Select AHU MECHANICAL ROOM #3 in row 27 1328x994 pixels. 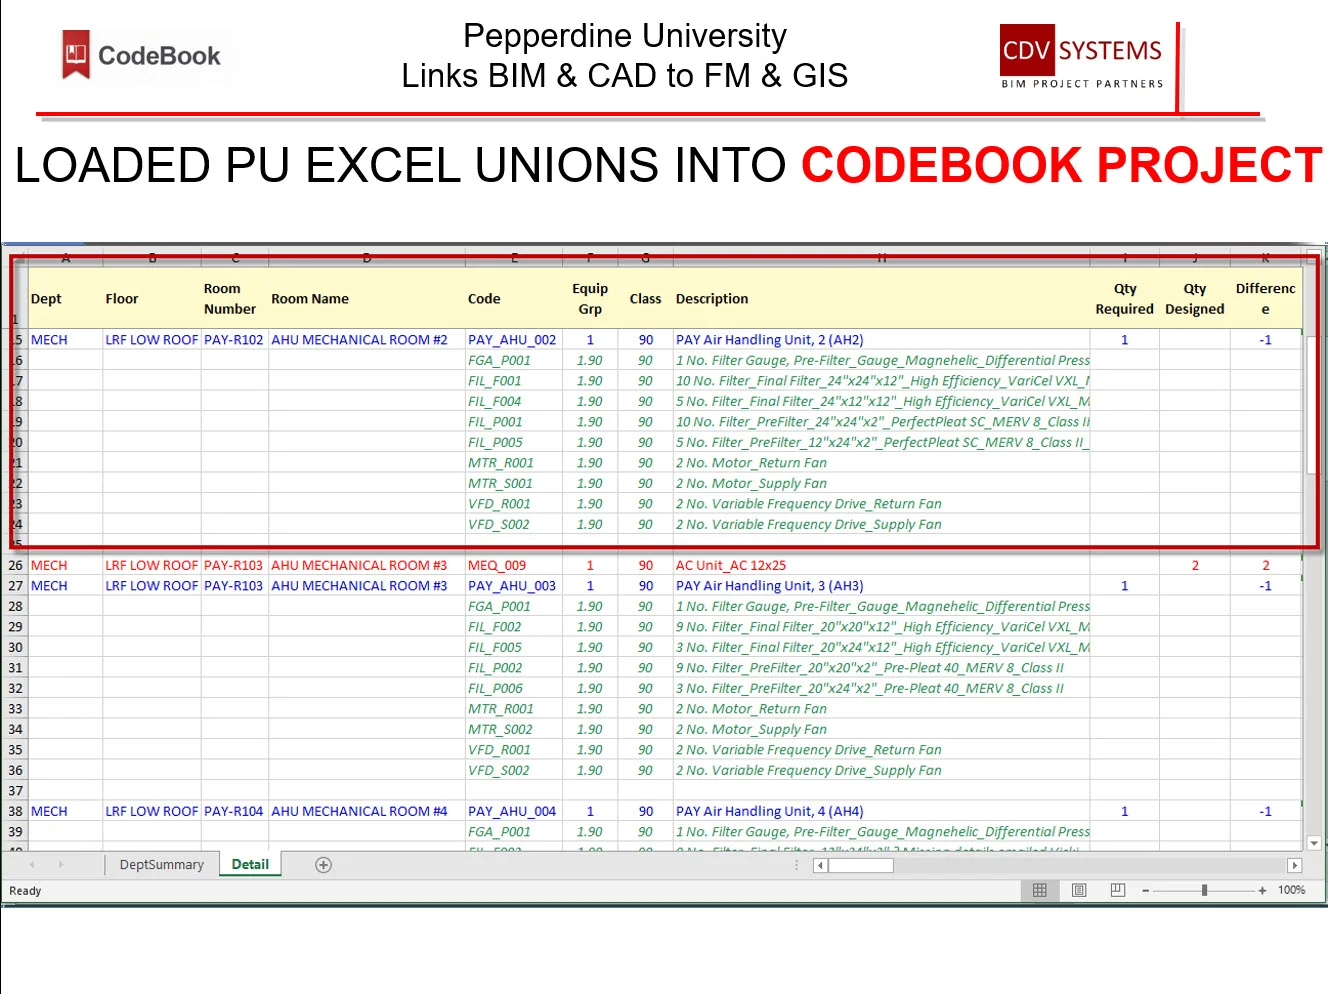367,586
